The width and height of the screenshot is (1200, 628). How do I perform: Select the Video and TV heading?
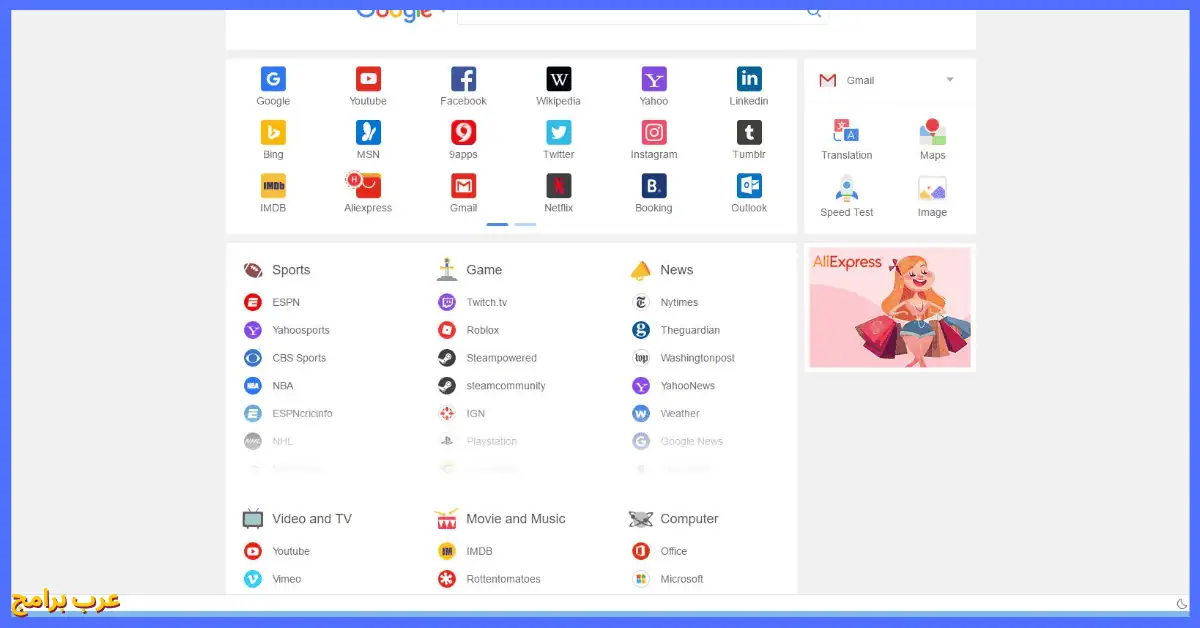312,519
